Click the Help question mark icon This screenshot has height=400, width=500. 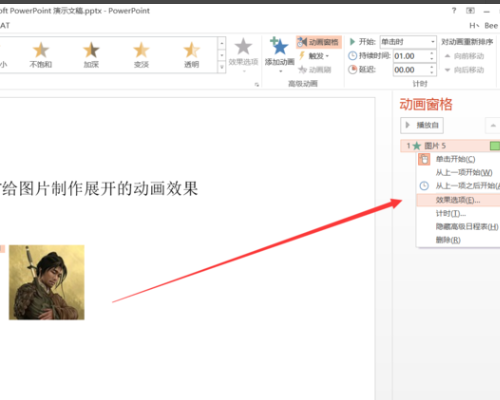pos(454,11)
